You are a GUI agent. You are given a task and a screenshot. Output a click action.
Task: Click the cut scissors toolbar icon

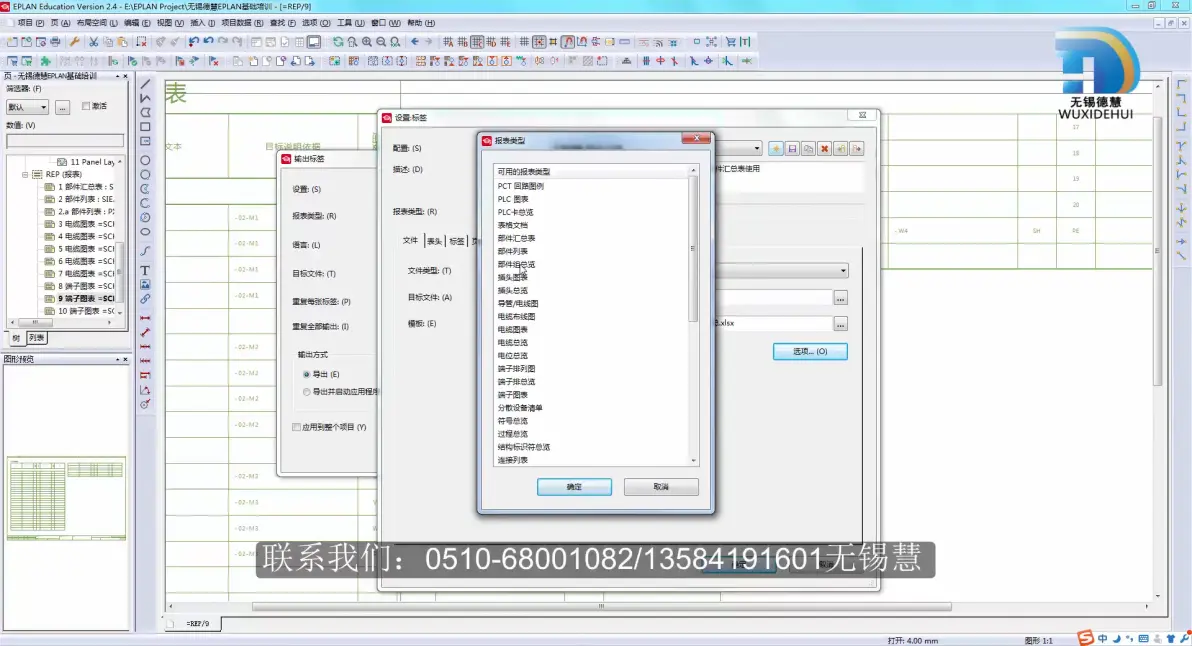(x=94, y=42)
